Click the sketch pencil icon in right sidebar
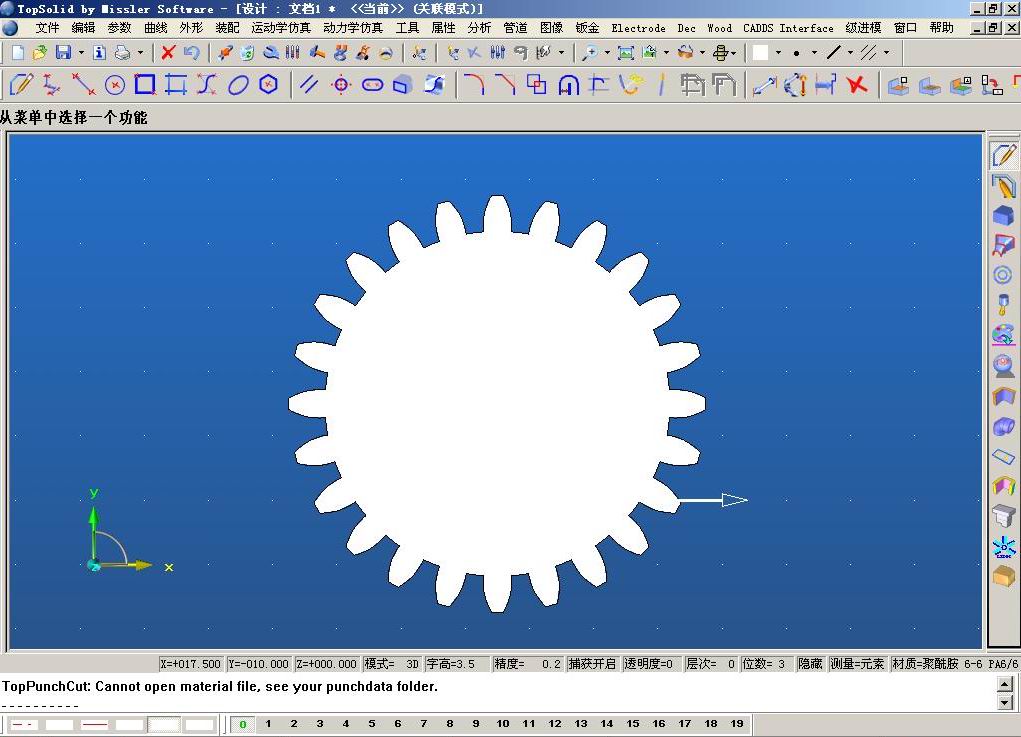The width and height of the screenshot is (1021, 737). (1003, 155)
